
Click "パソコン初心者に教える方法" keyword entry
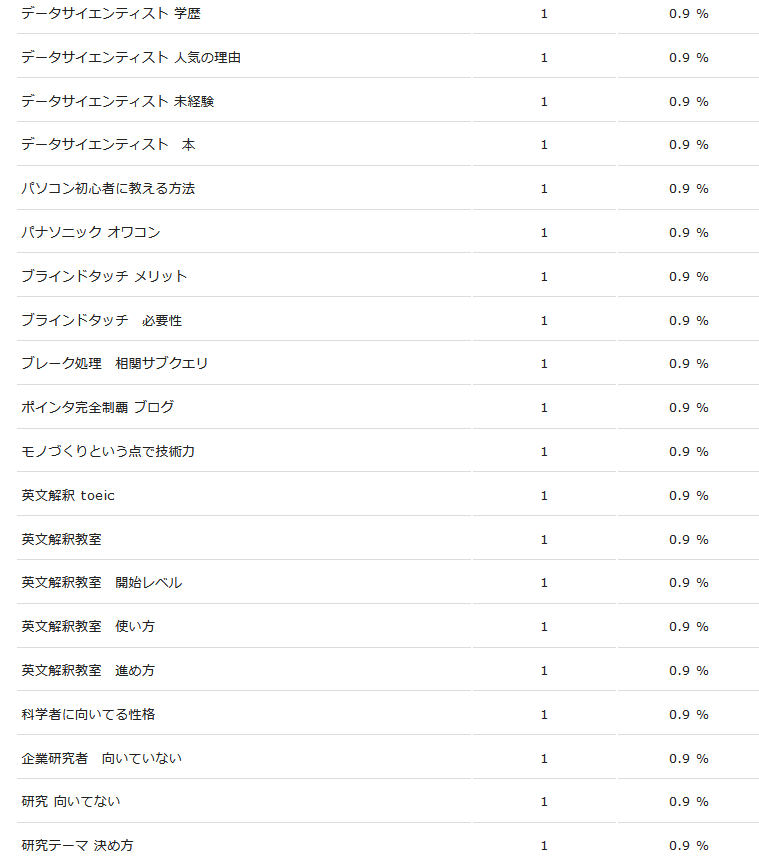tap(108, 189)
